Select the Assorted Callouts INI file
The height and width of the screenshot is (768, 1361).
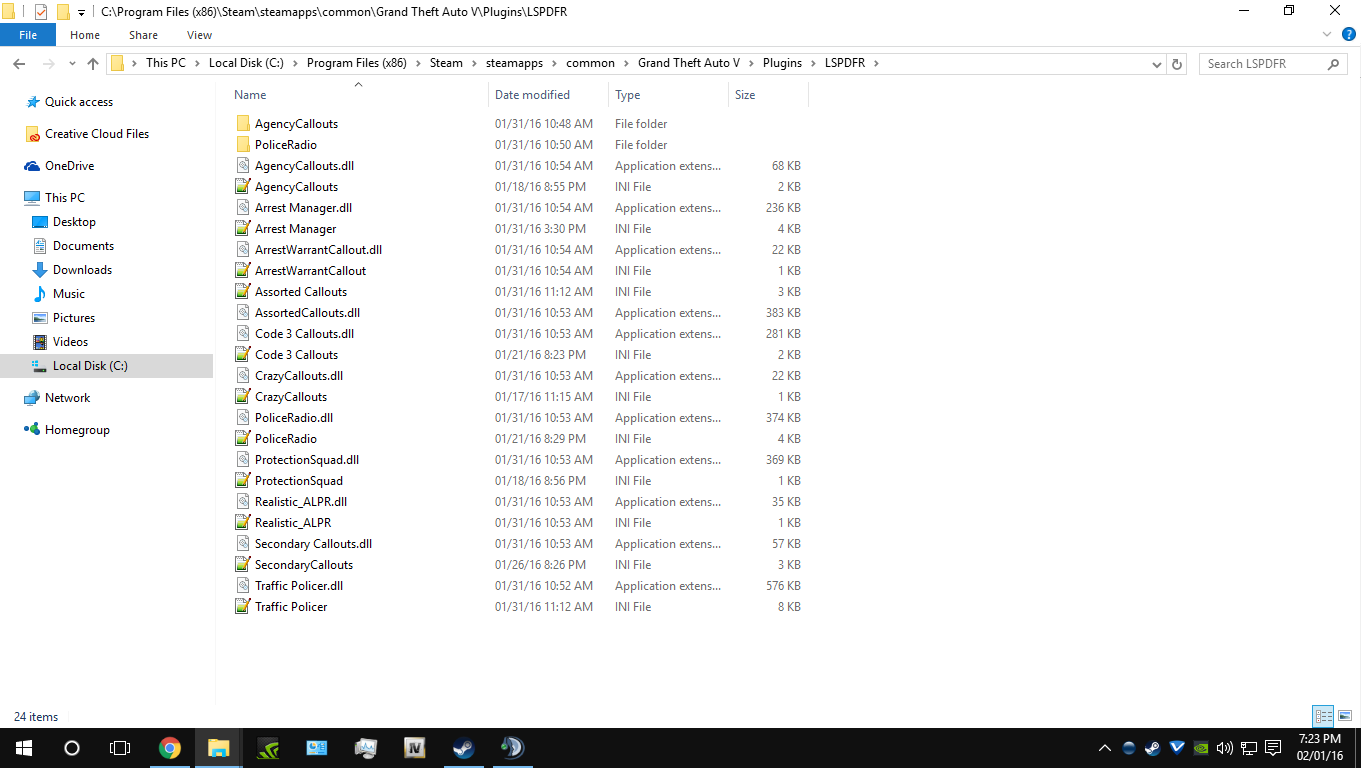[301, 292]
